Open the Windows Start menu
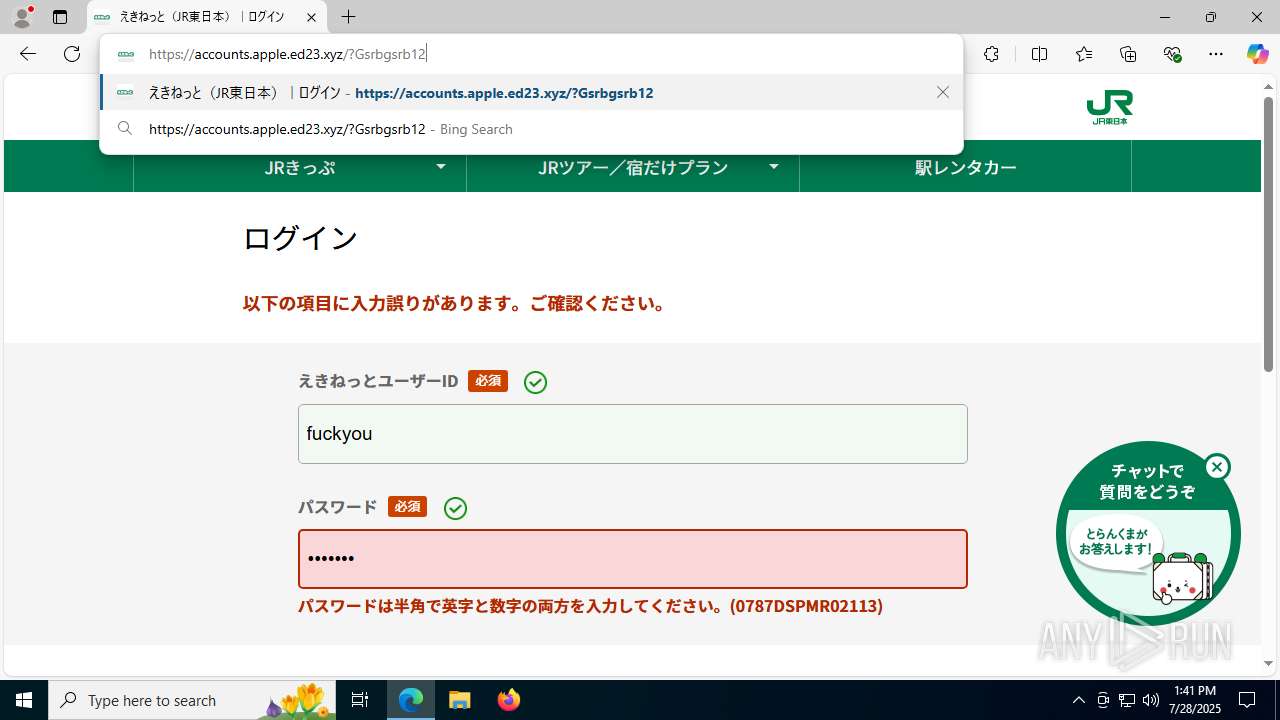 (24, 700)
